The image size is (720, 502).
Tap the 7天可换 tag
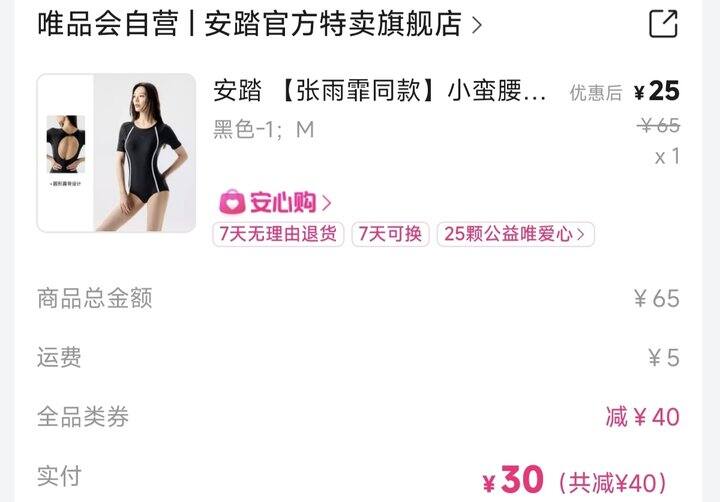click(390, 234)
